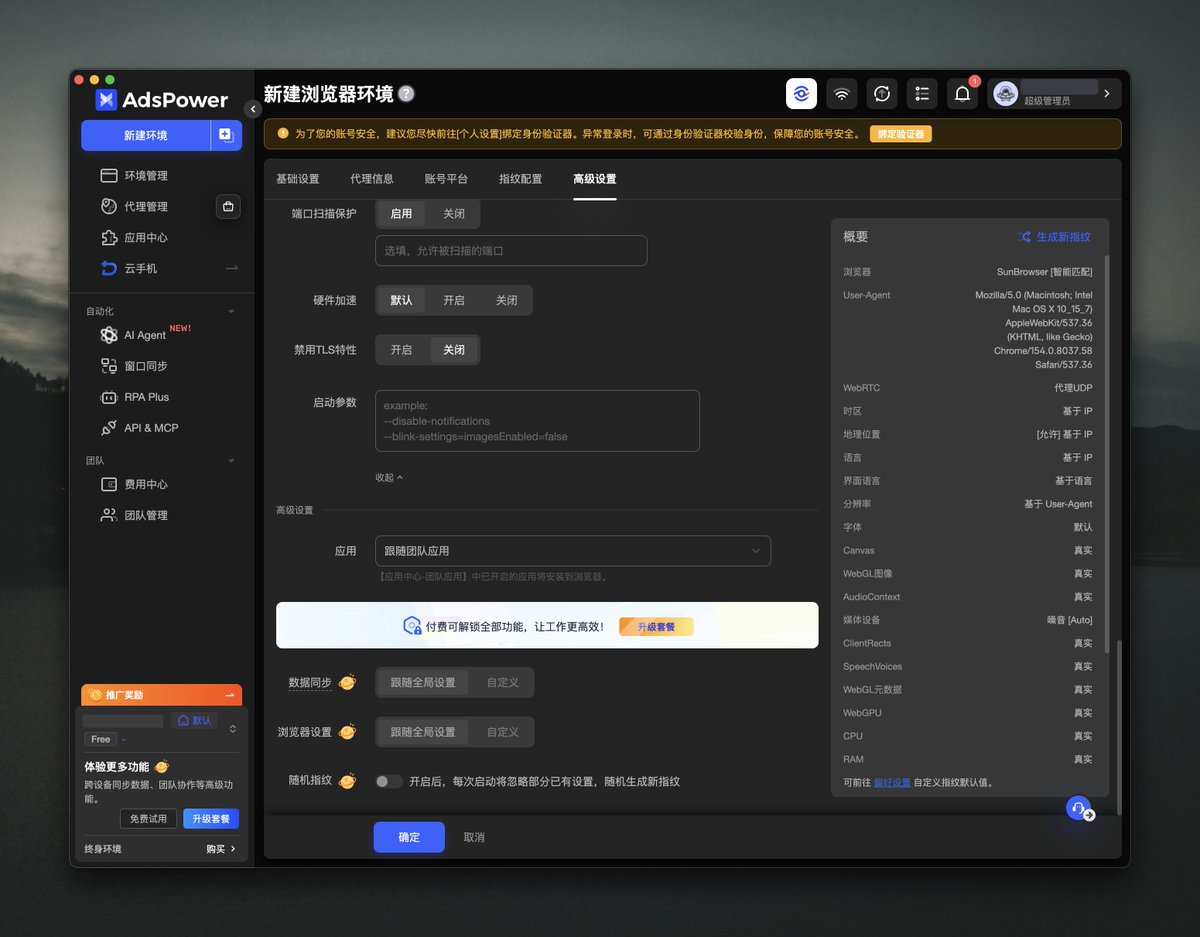Open the notification bell
This screenshot has width=1200, height=937.
point(962,94)
